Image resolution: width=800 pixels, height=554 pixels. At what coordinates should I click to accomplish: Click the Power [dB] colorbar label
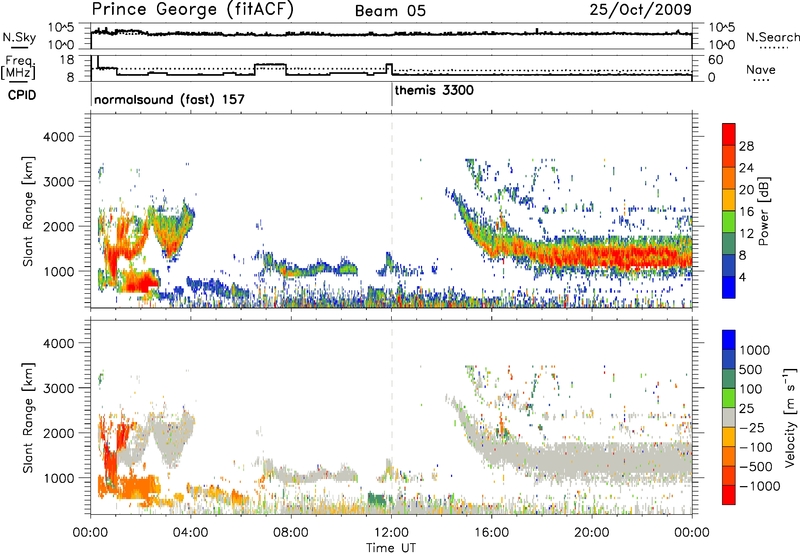763,211
